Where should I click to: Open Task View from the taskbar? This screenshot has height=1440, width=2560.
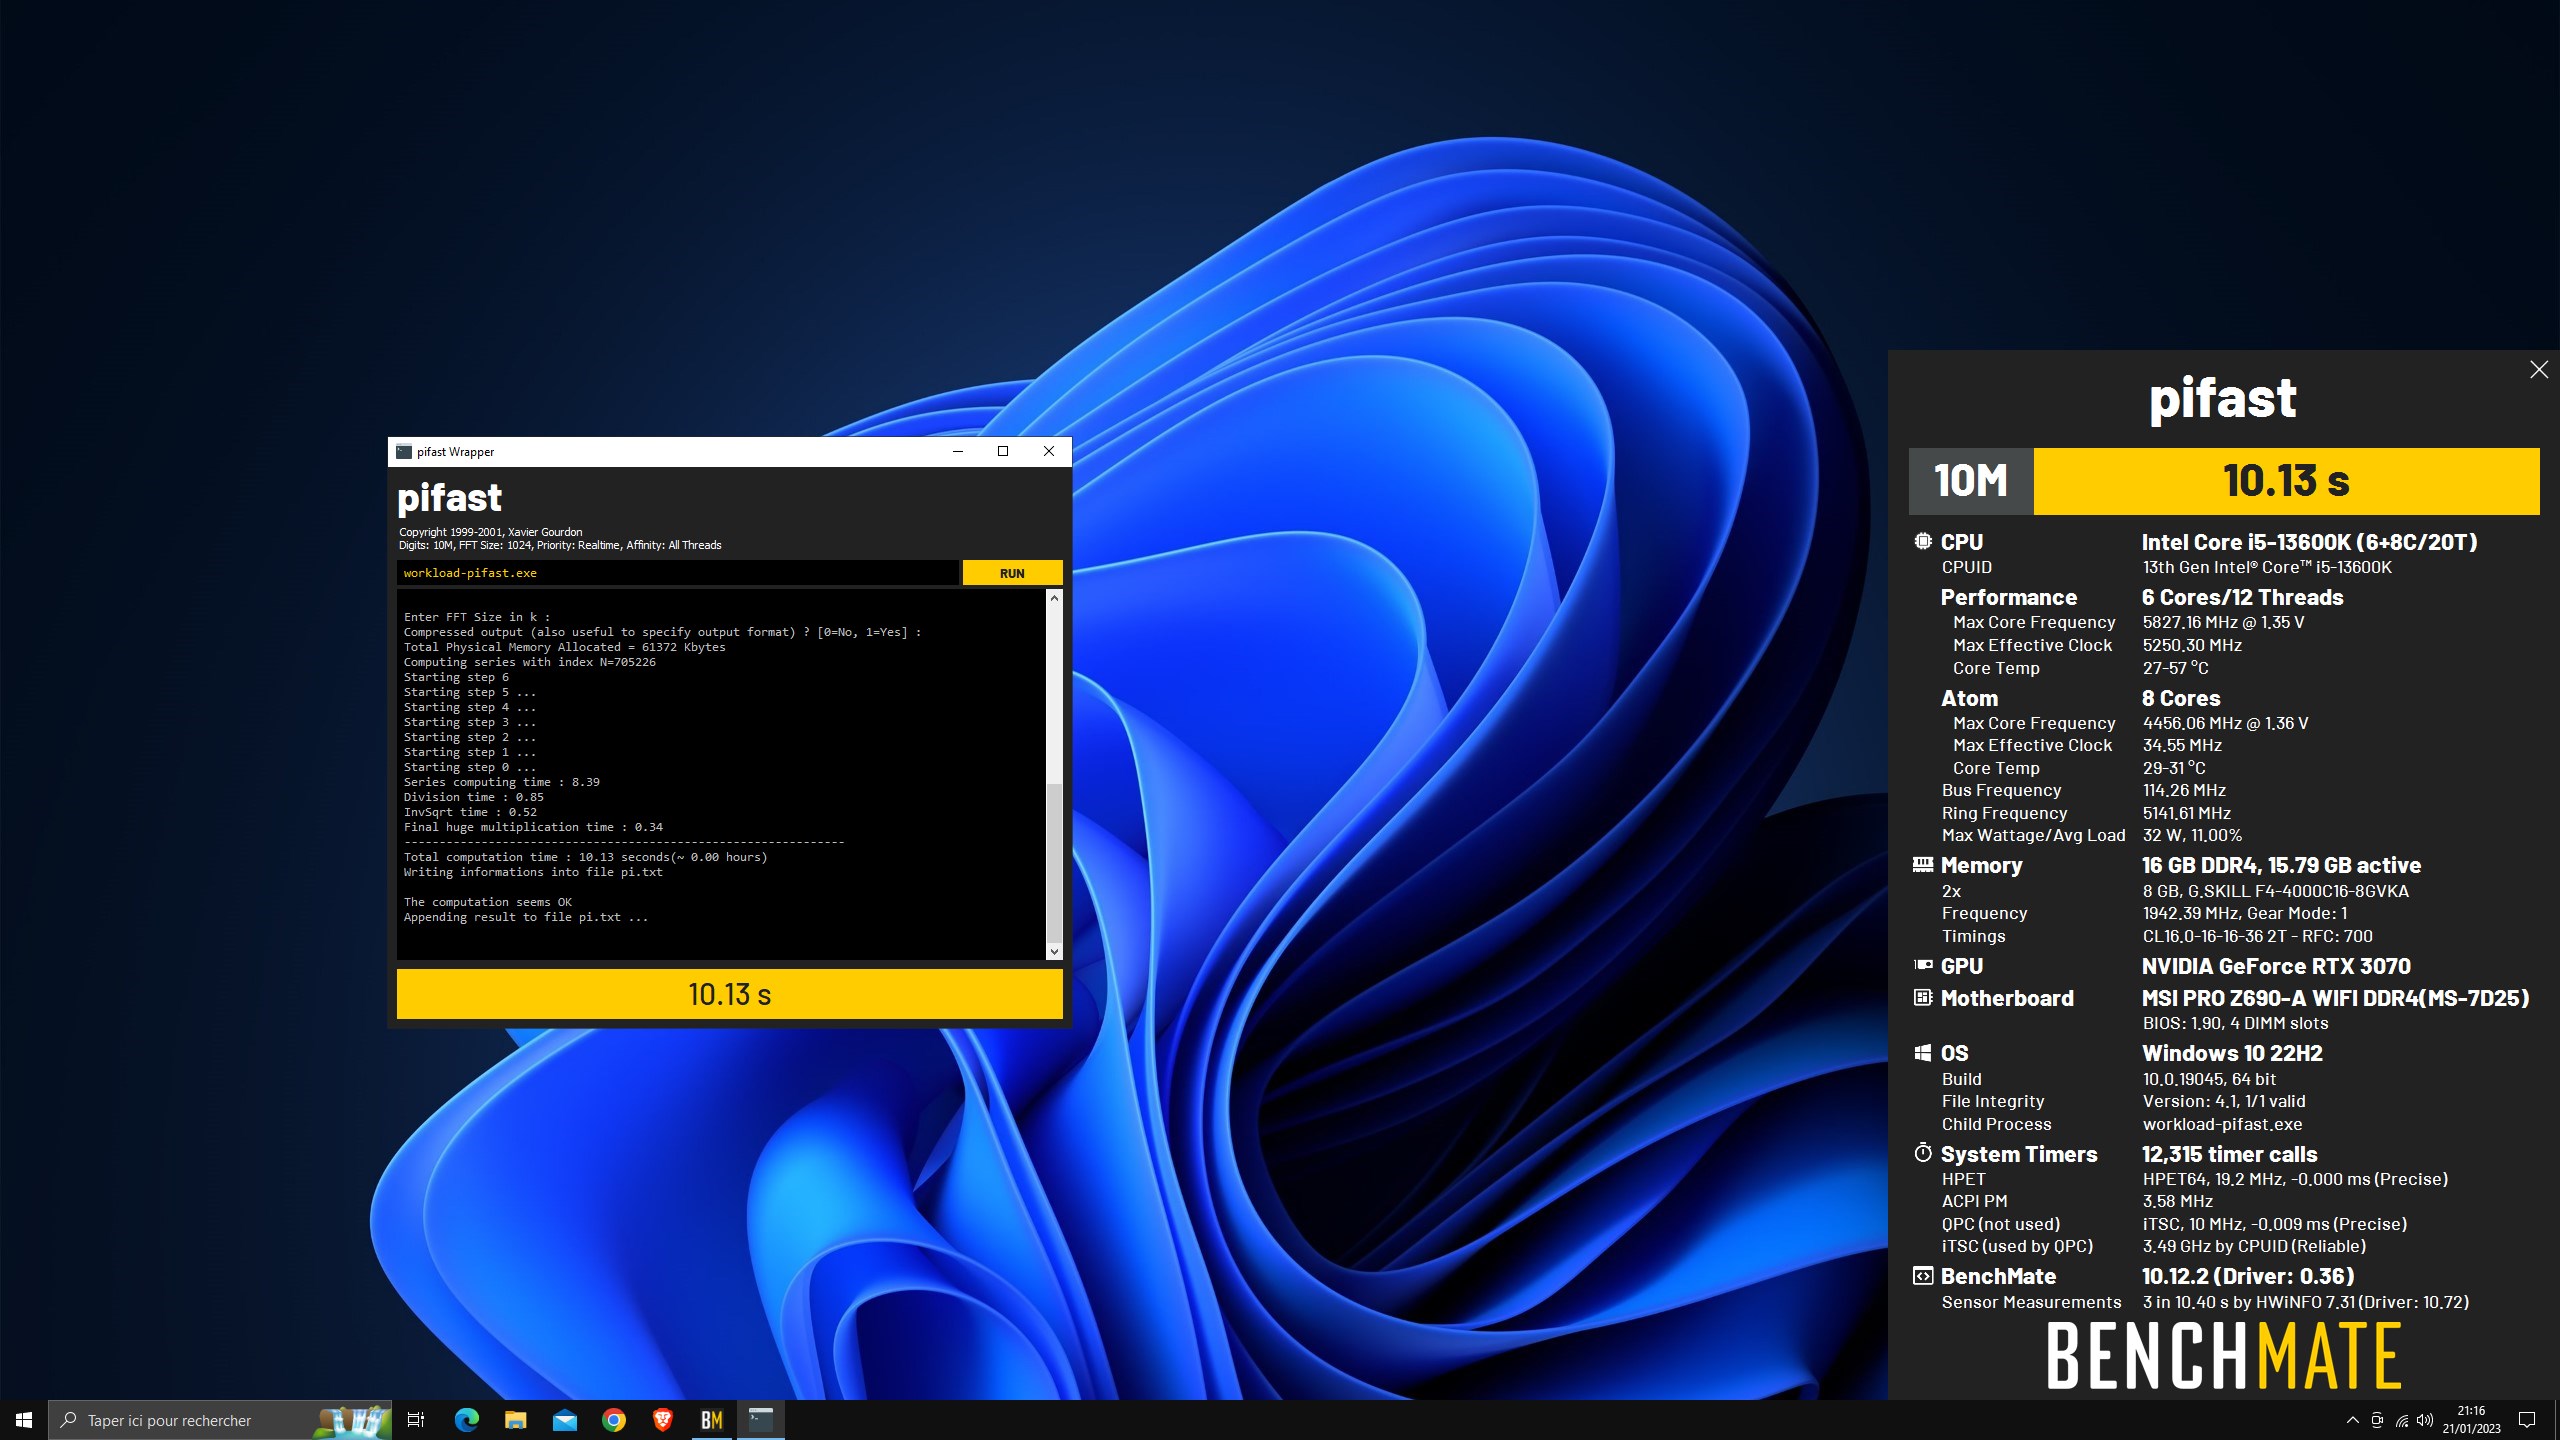click(416, 1420)
